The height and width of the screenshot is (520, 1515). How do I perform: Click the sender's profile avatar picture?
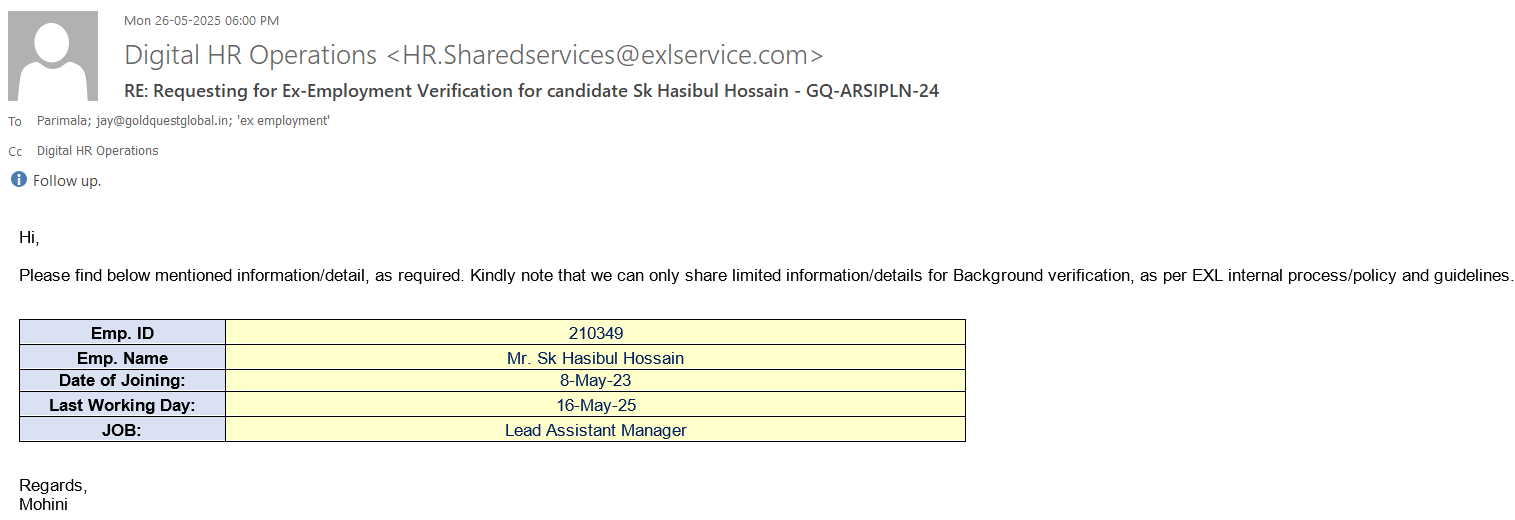pyautogui.click(x=53, y=56)
